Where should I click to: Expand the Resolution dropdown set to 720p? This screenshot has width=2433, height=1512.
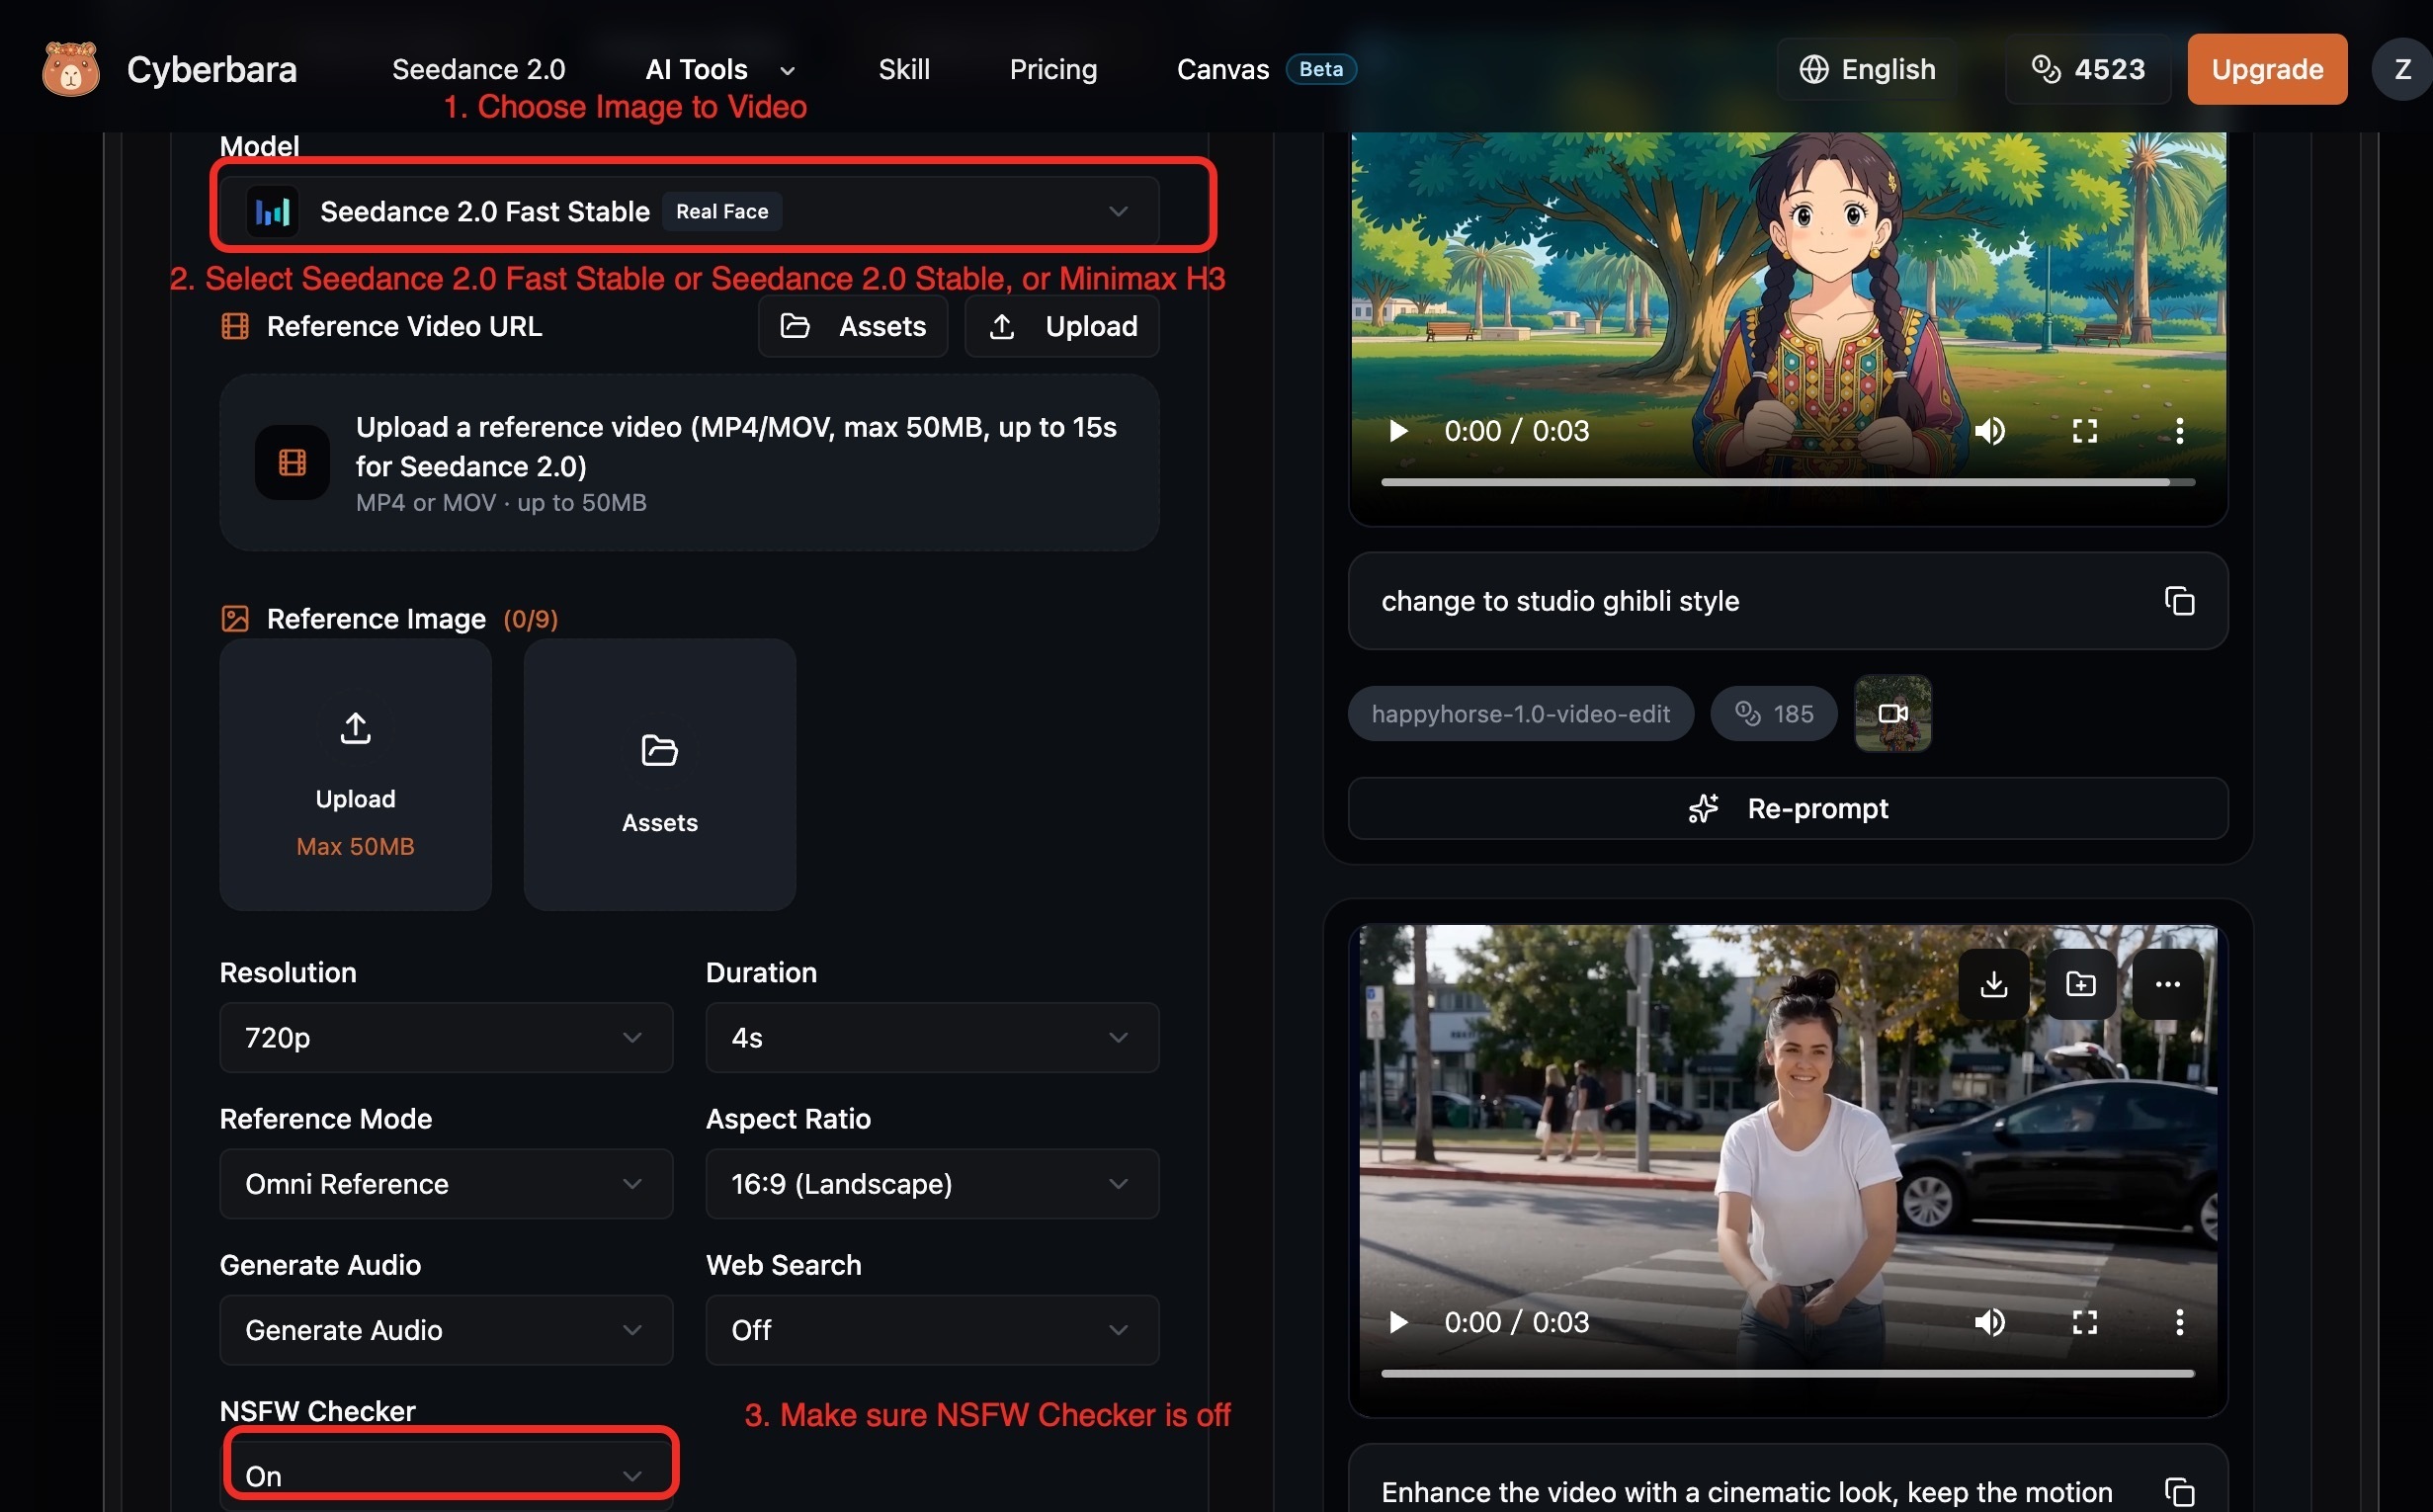tap(446, 1037)
